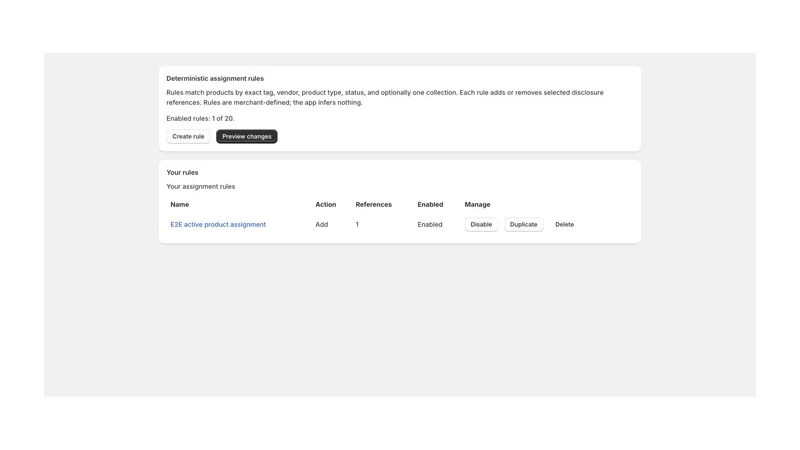The width and height of the screenshot is (800, 450).
Task: Click the Enabled column header
Action: pos(430,205)
